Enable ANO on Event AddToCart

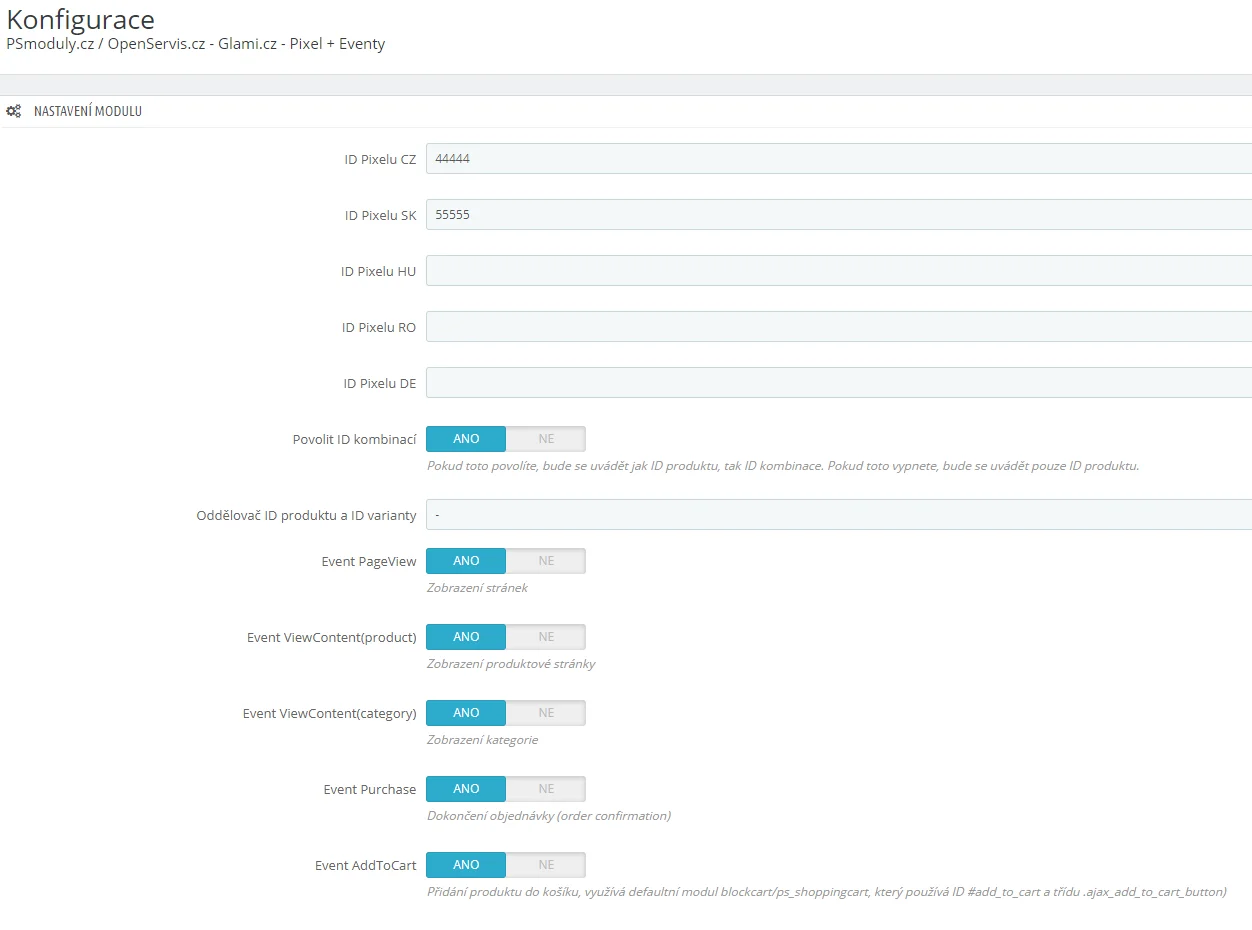coord(466,865)
